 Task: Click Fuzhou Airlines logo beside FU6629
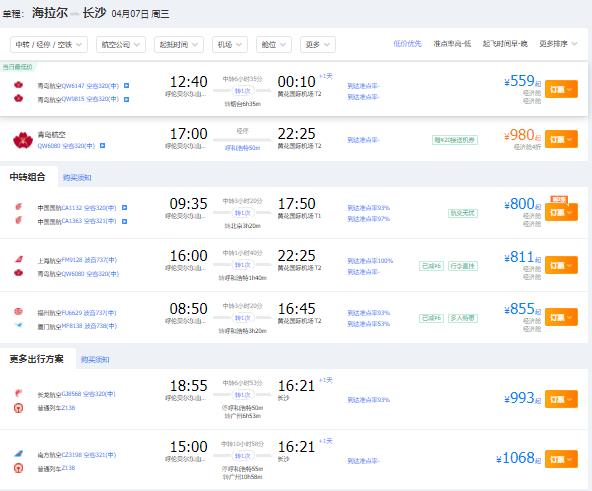pyautogui.click(x=18, y=312)
